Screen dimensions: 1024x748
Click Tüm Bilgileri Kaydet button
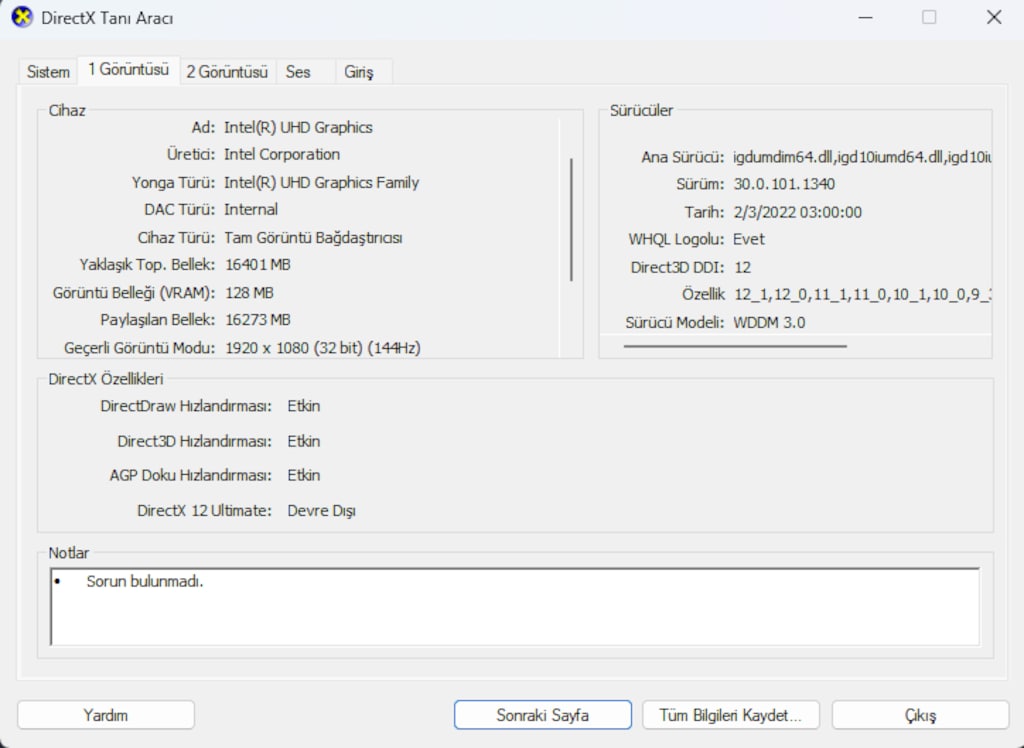coord(731,715)
